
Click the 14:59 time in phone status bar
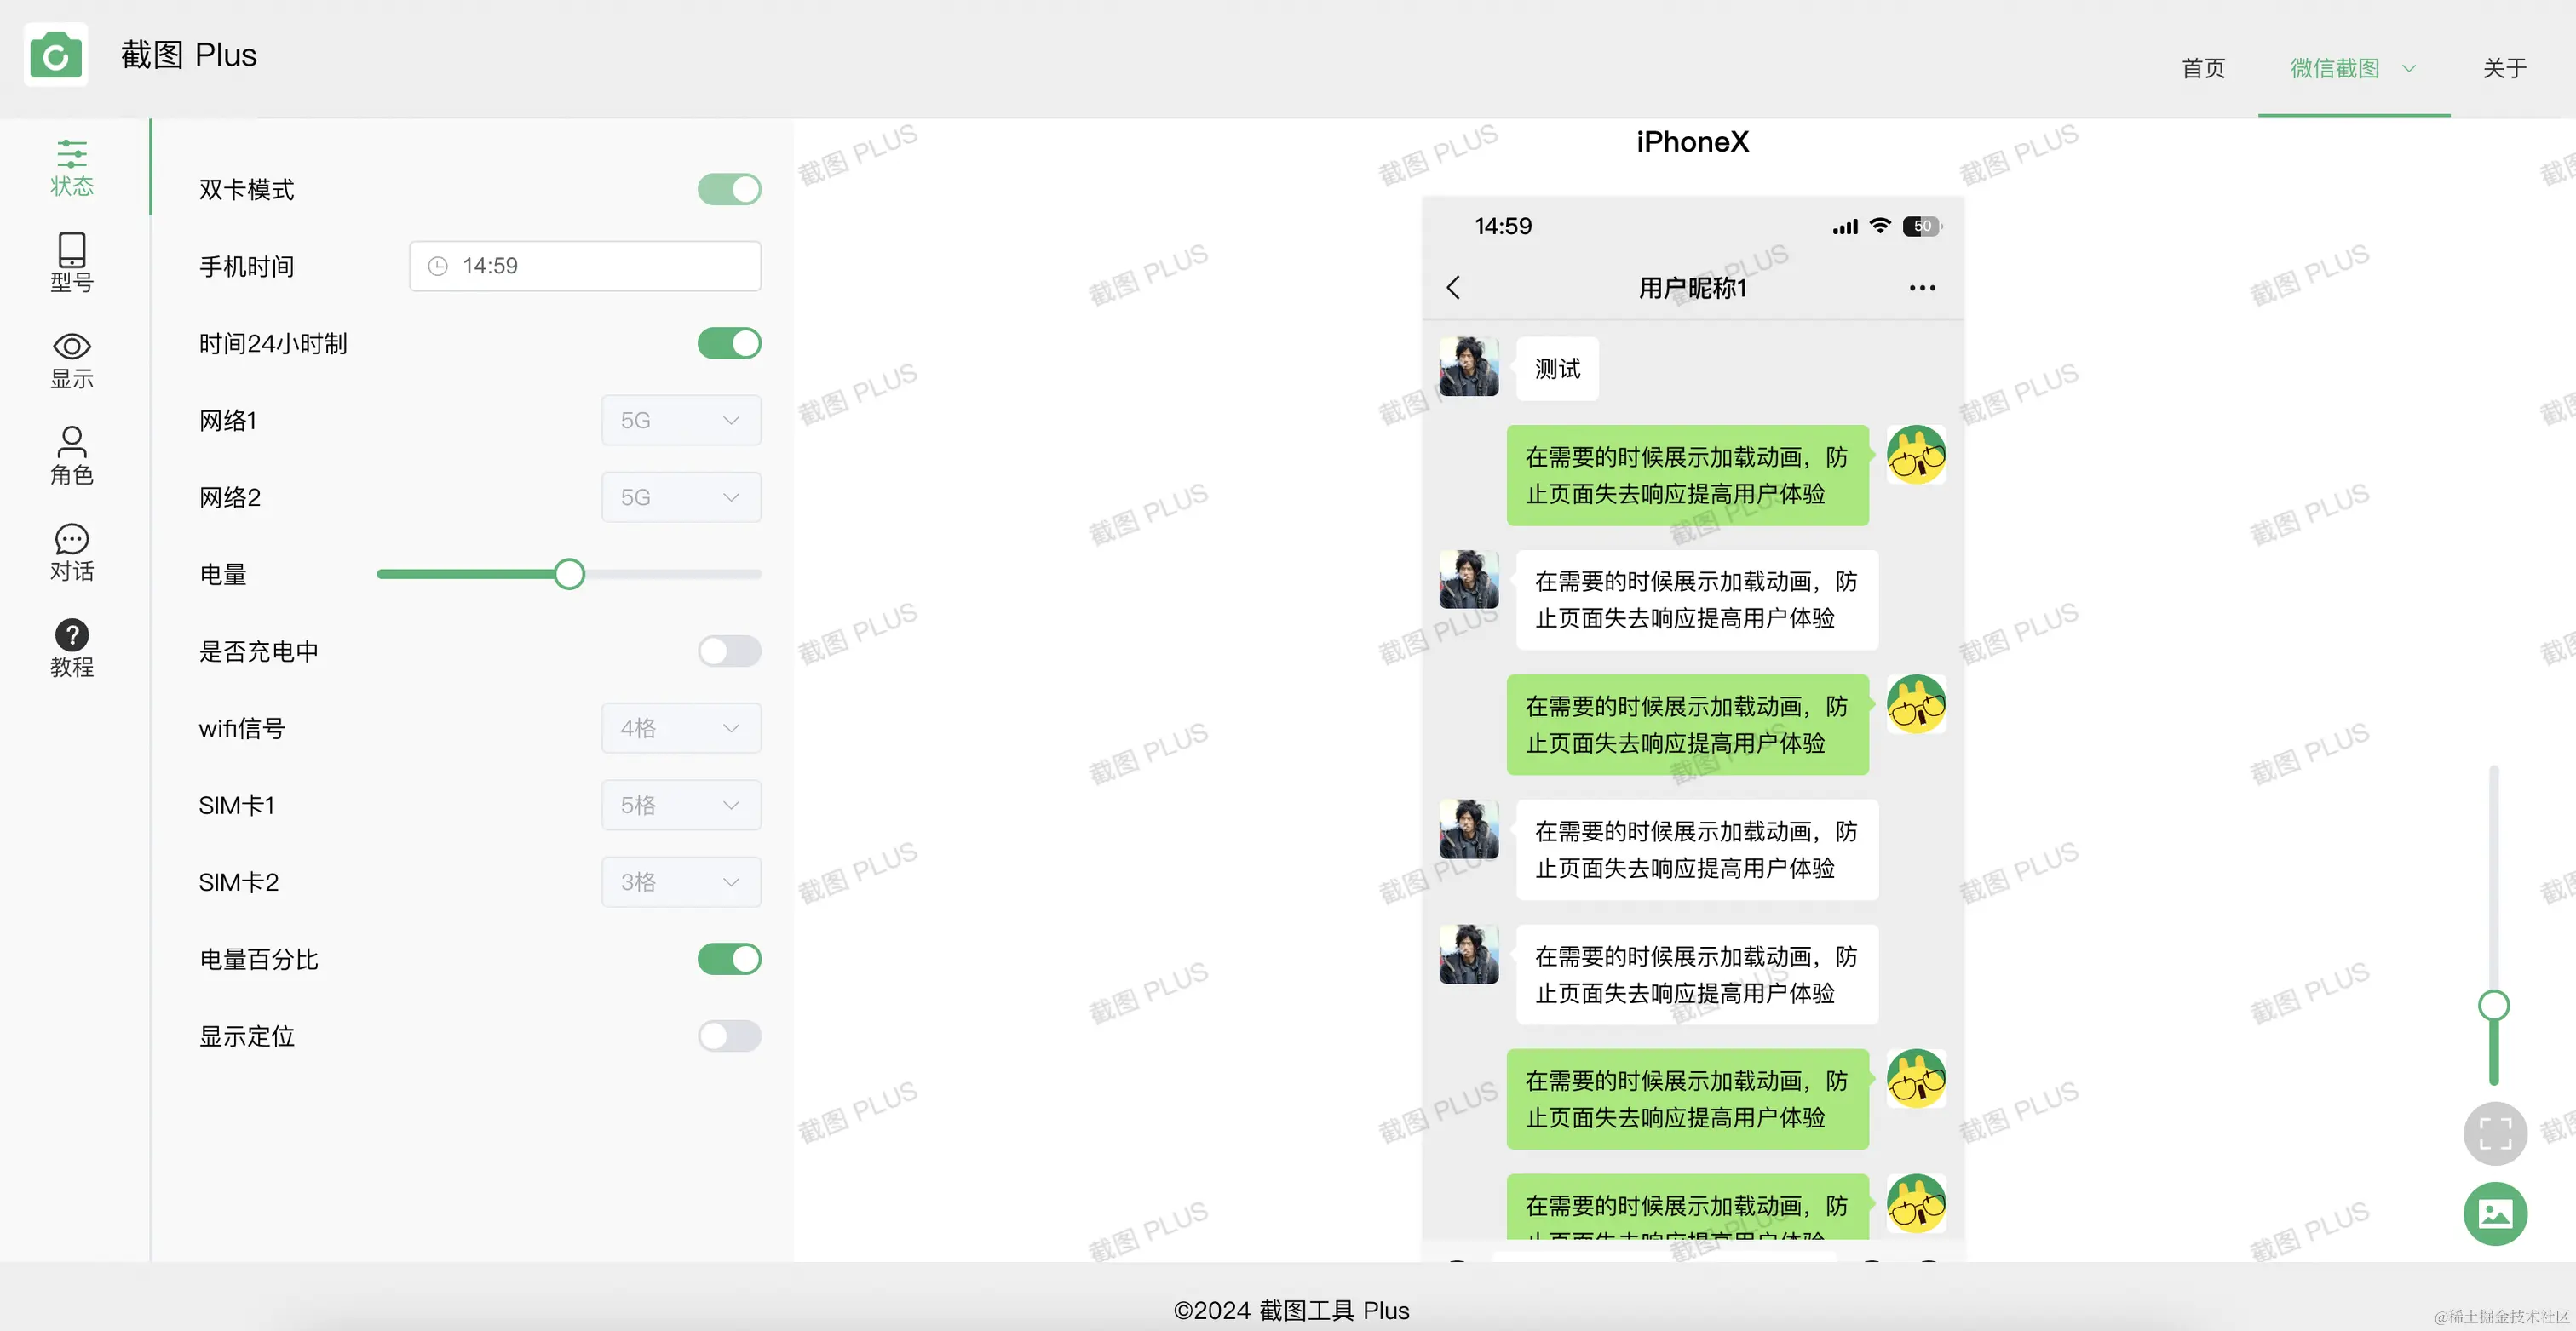[x=1503, y=226]
